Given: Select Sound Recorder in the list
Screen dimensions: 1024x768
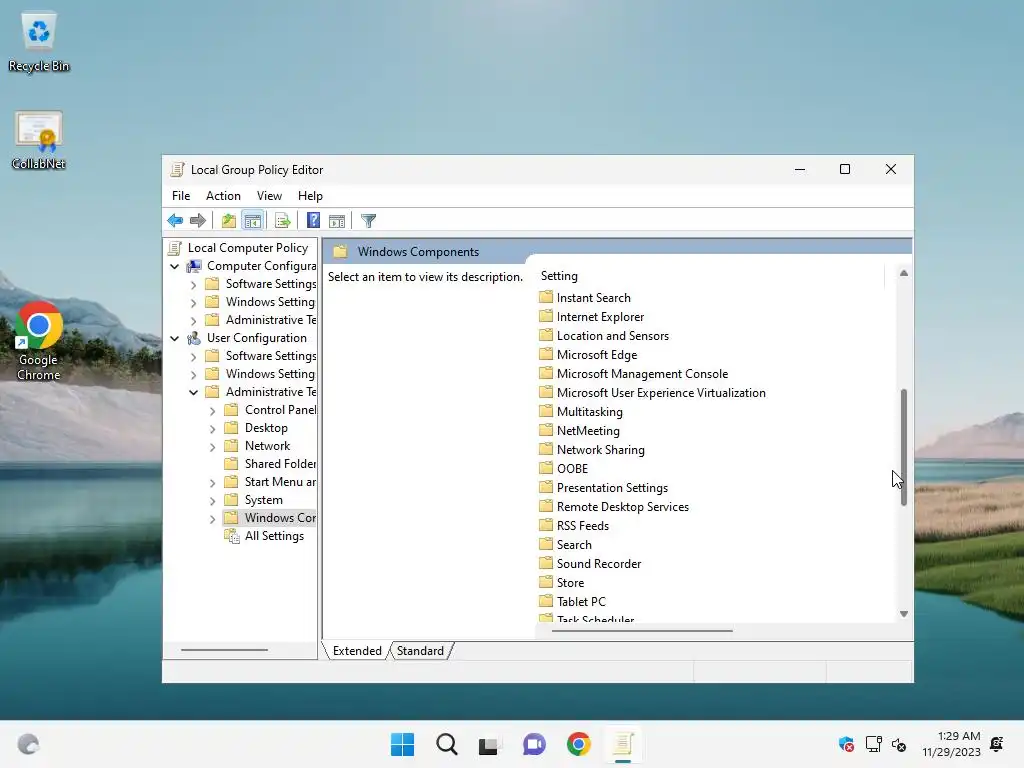Looking at the screenshot, I should pyautogui.click(x=599, y=564).
